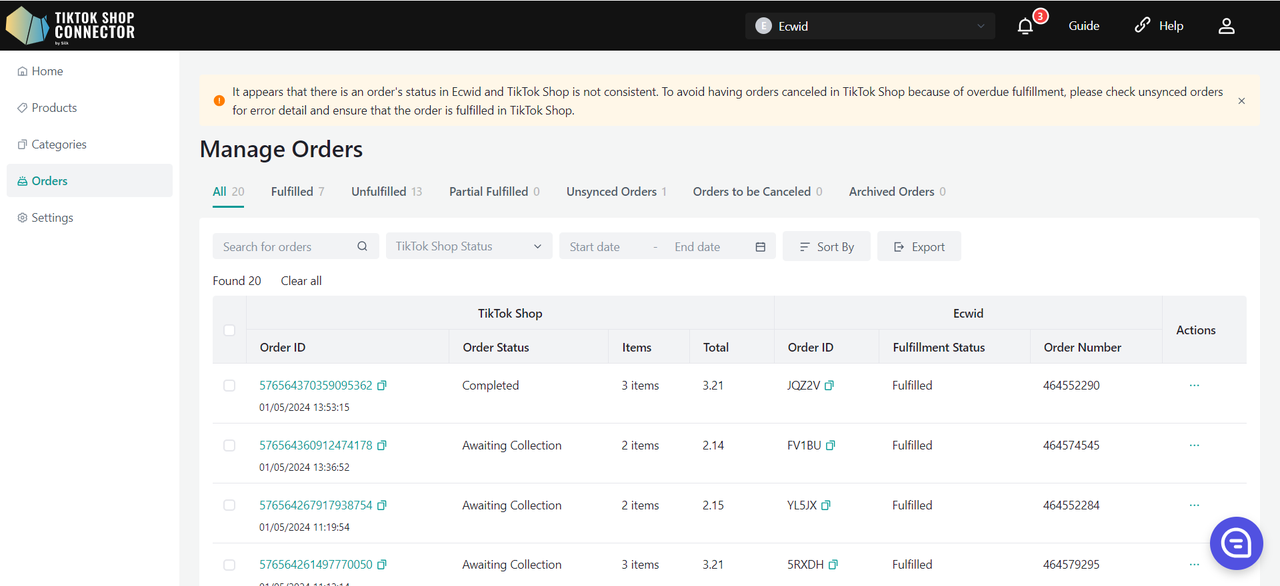Open actions menu for order 464552284
Screen dimensions: 1280x586
coord(1194,505)
